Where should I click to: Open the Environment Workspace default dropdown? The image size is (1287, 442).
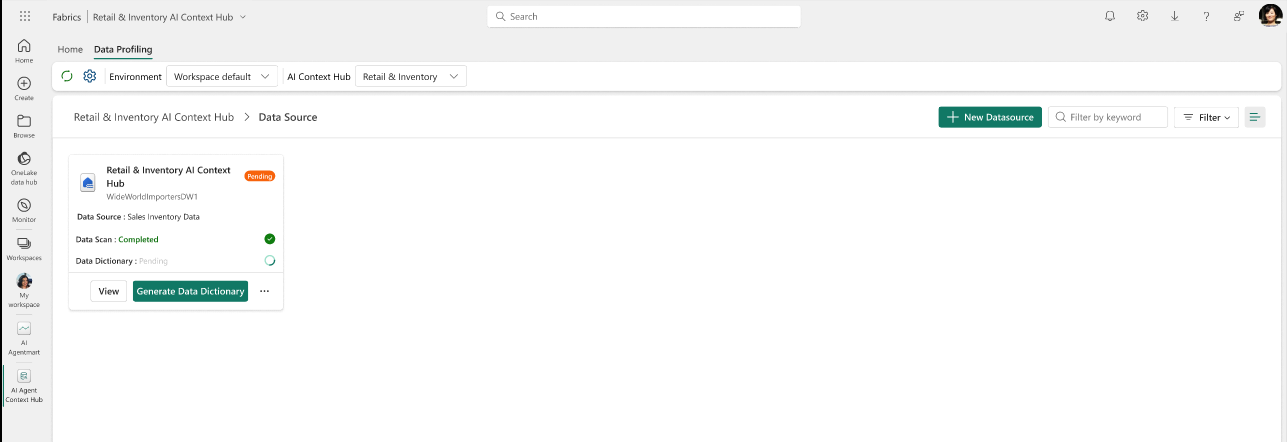222,76
